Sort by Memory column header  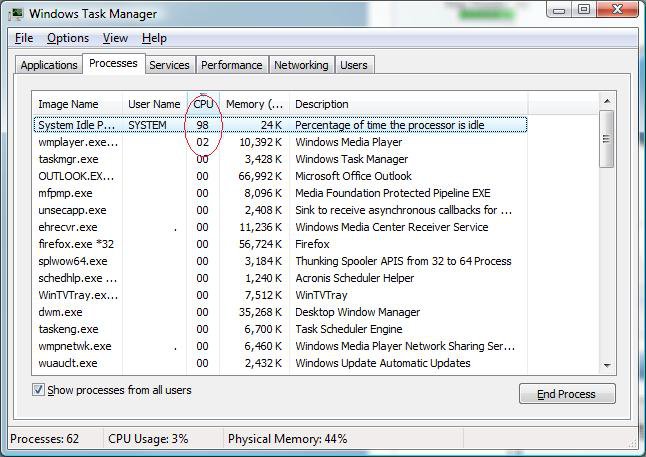255,104
